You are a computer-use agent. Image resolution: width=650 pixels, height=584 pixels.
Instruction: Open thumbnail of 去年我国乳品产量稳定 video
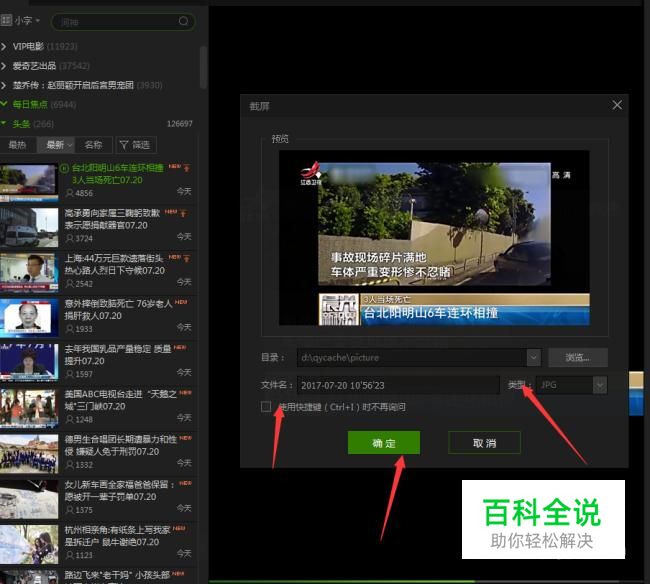(x=29, y=363)
